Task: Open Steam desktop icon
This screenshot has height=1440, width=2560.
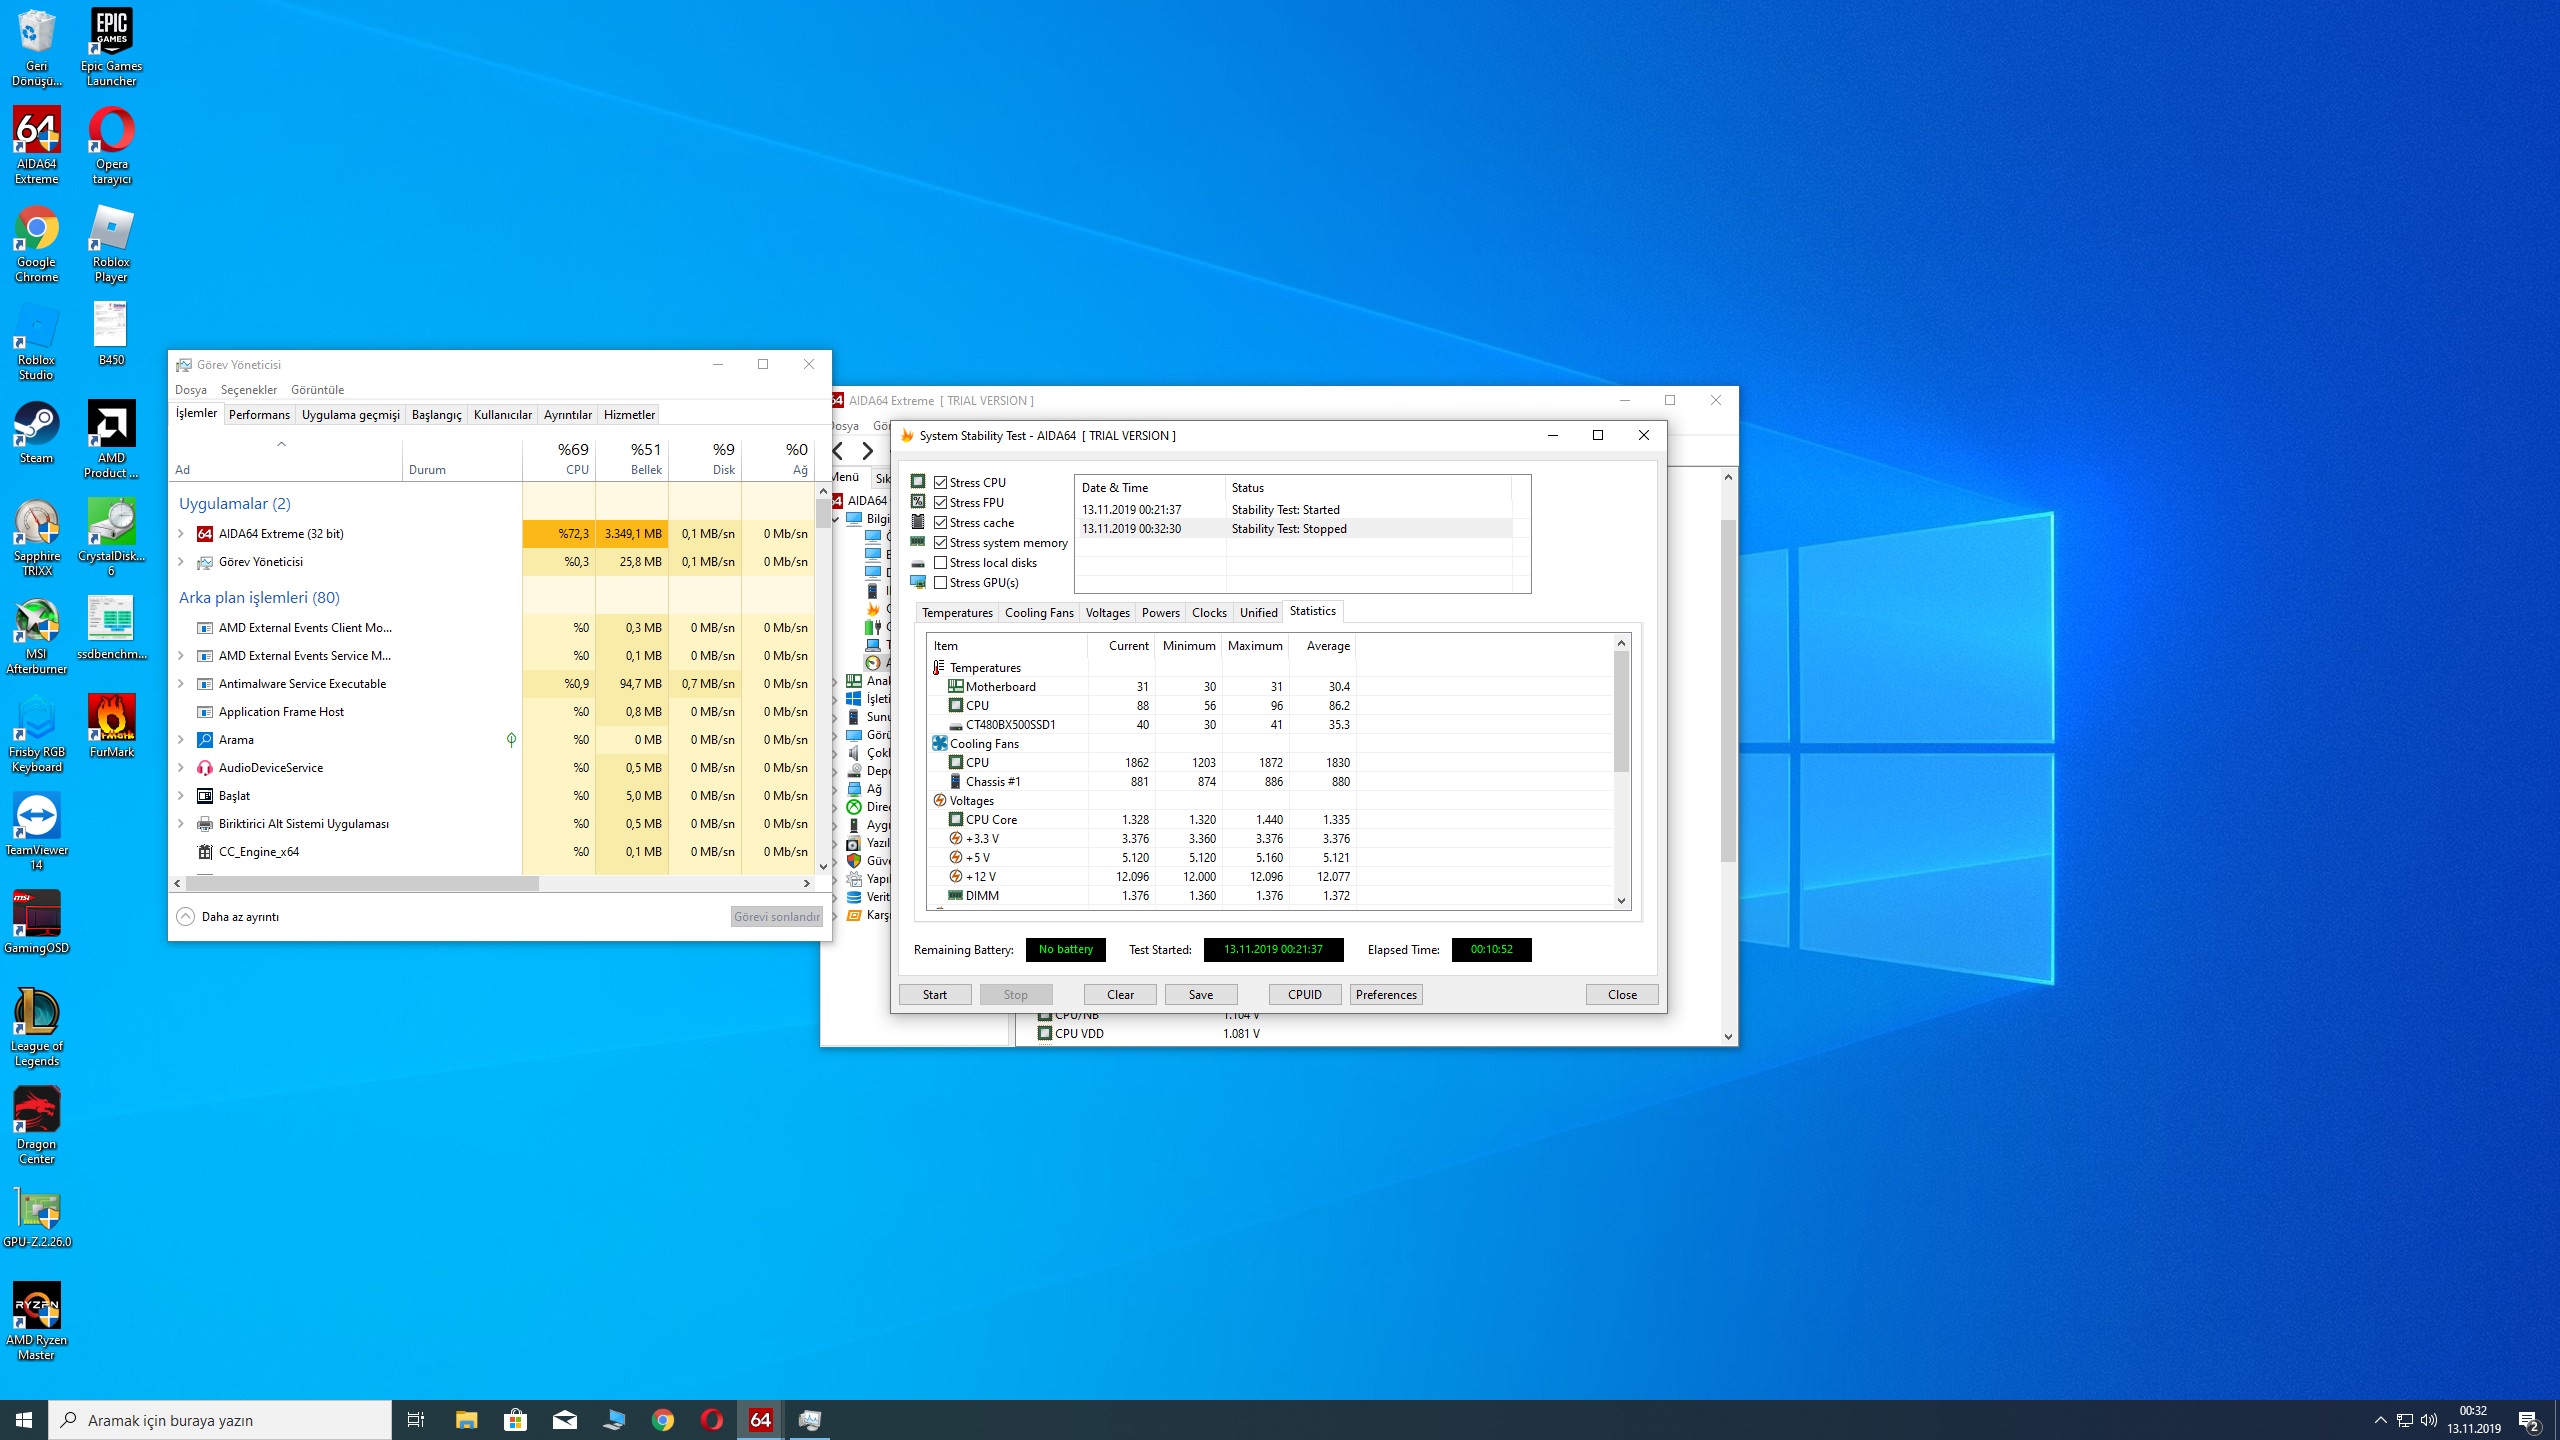Action: point(37,432)
